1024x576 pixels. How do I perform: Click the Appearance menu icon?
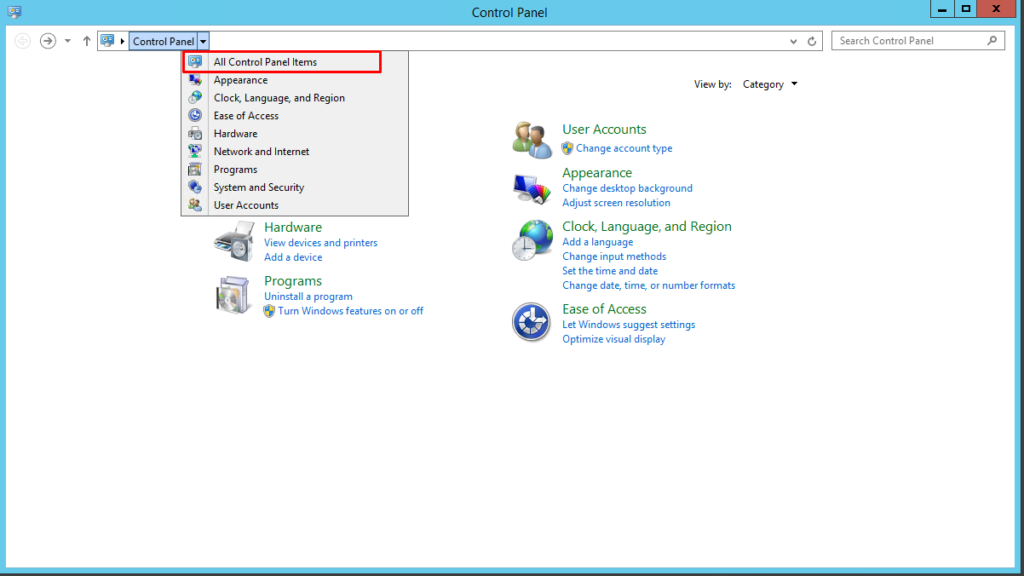[x=195, y=80]
